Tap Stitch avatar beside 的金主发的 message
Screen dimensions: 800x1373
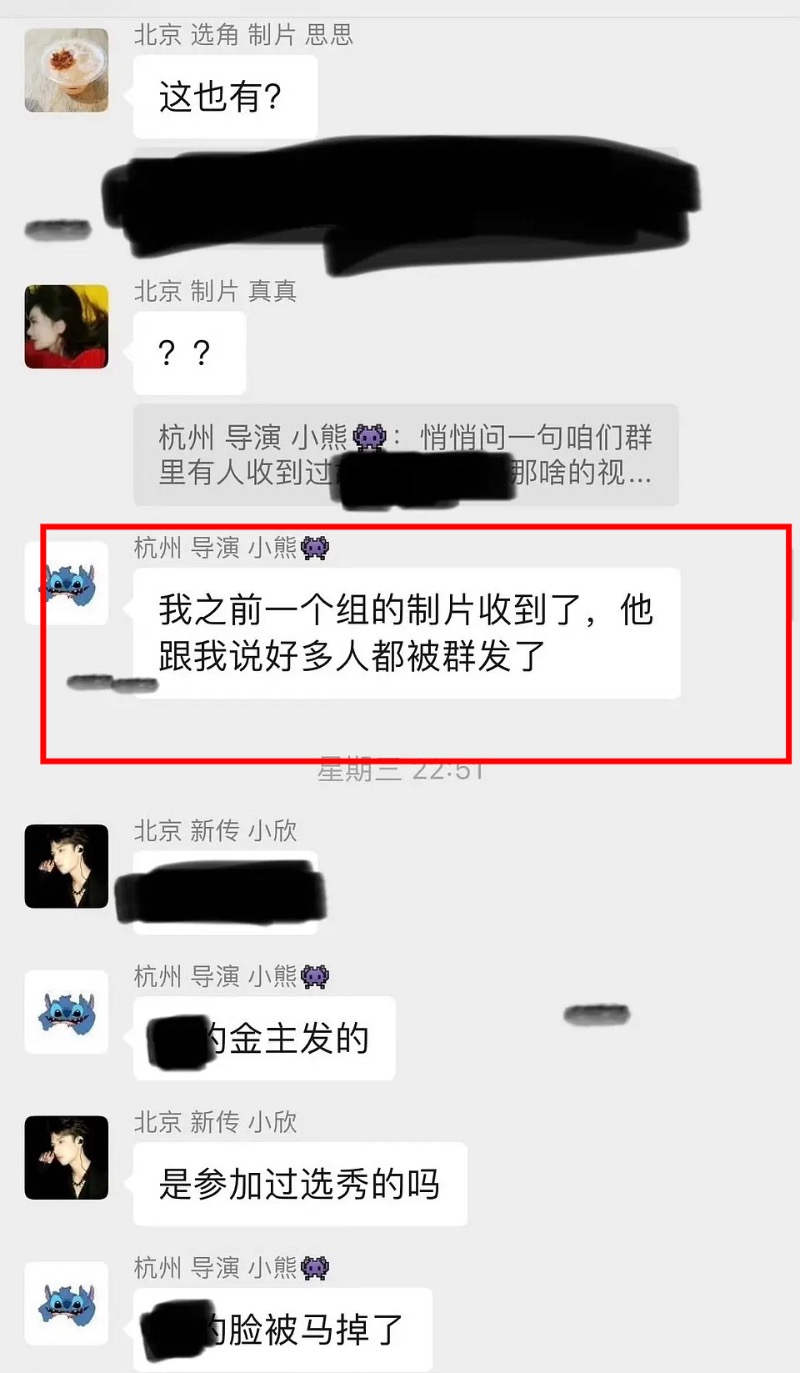[x=66, y=1012]
